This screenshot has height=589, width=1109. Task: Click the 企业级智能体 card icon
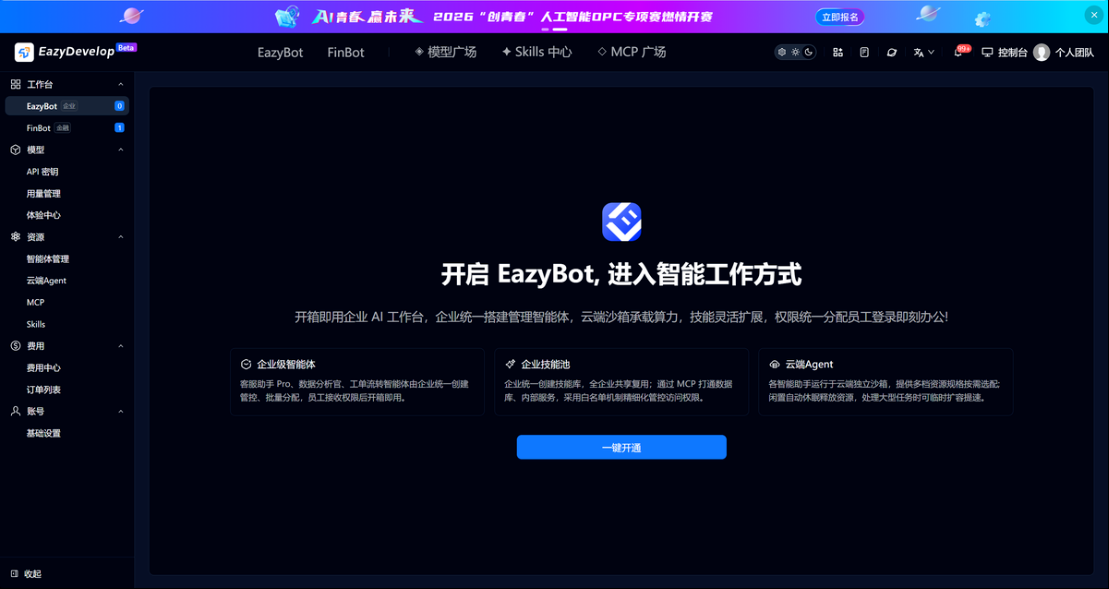(x=246, y=364)
